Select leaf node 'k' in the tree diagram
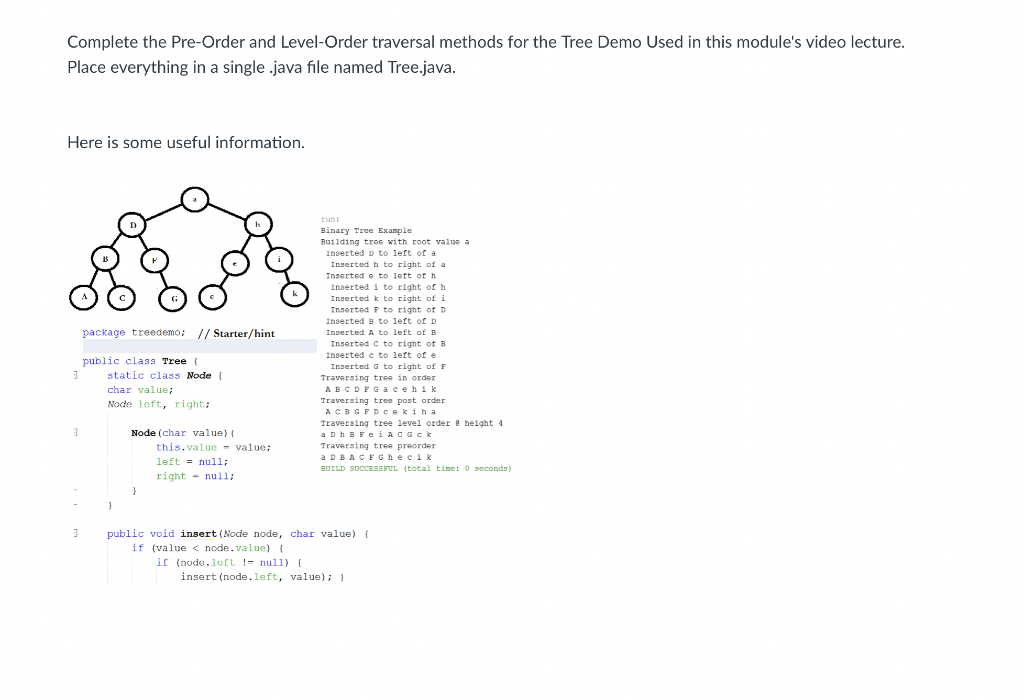 click(x=294, y=294)
